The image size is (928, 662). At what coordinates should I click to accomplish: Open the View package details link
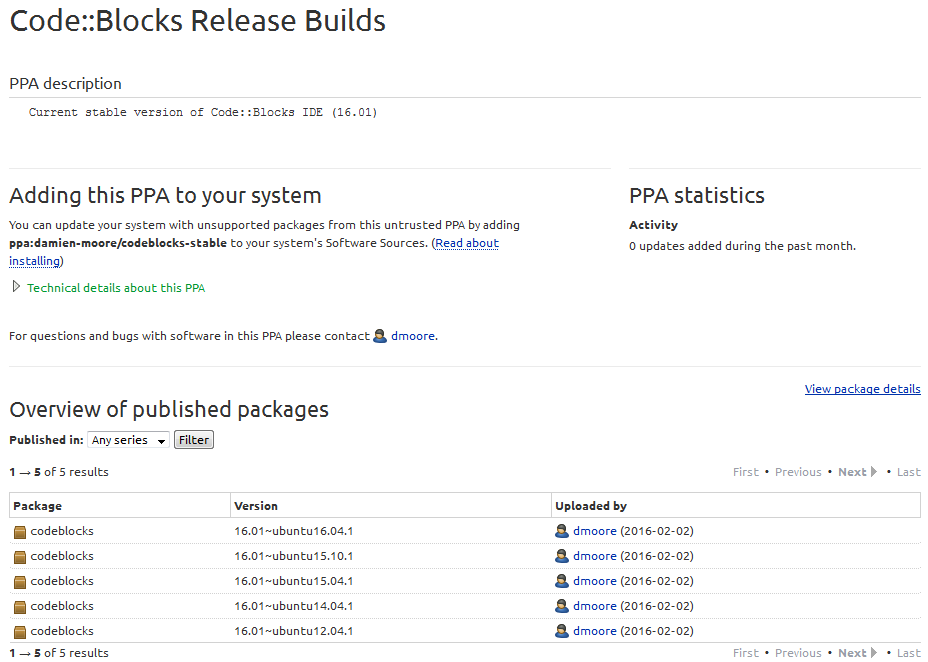click(x=862, y=389)
